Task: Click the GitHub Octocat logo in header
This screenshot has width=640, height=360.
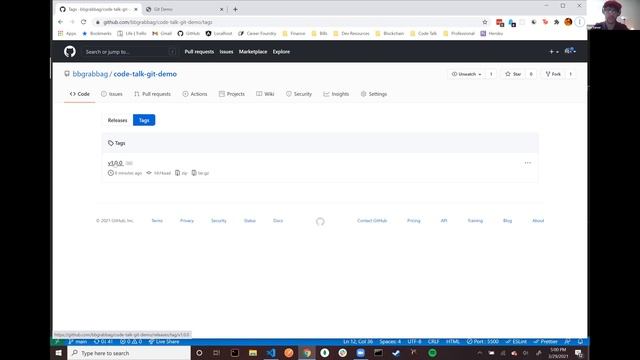Action: [70, 51]
